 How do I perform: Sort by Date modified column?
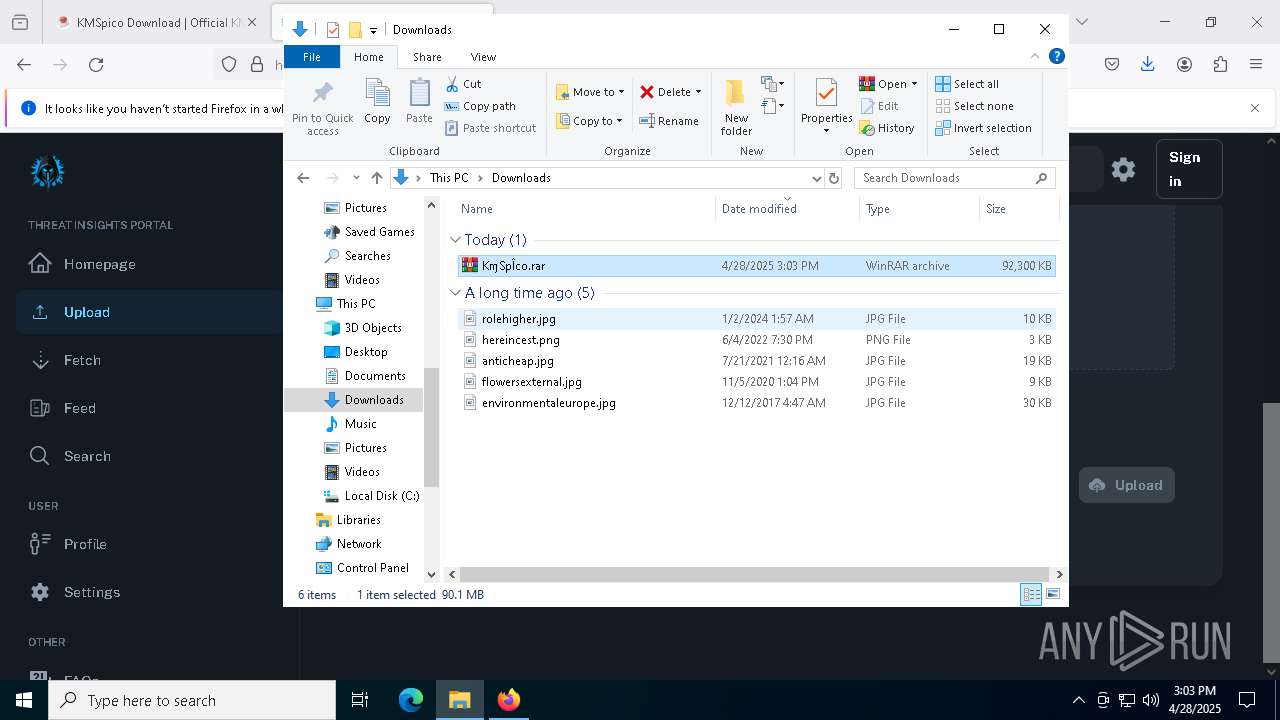[788, 209]
